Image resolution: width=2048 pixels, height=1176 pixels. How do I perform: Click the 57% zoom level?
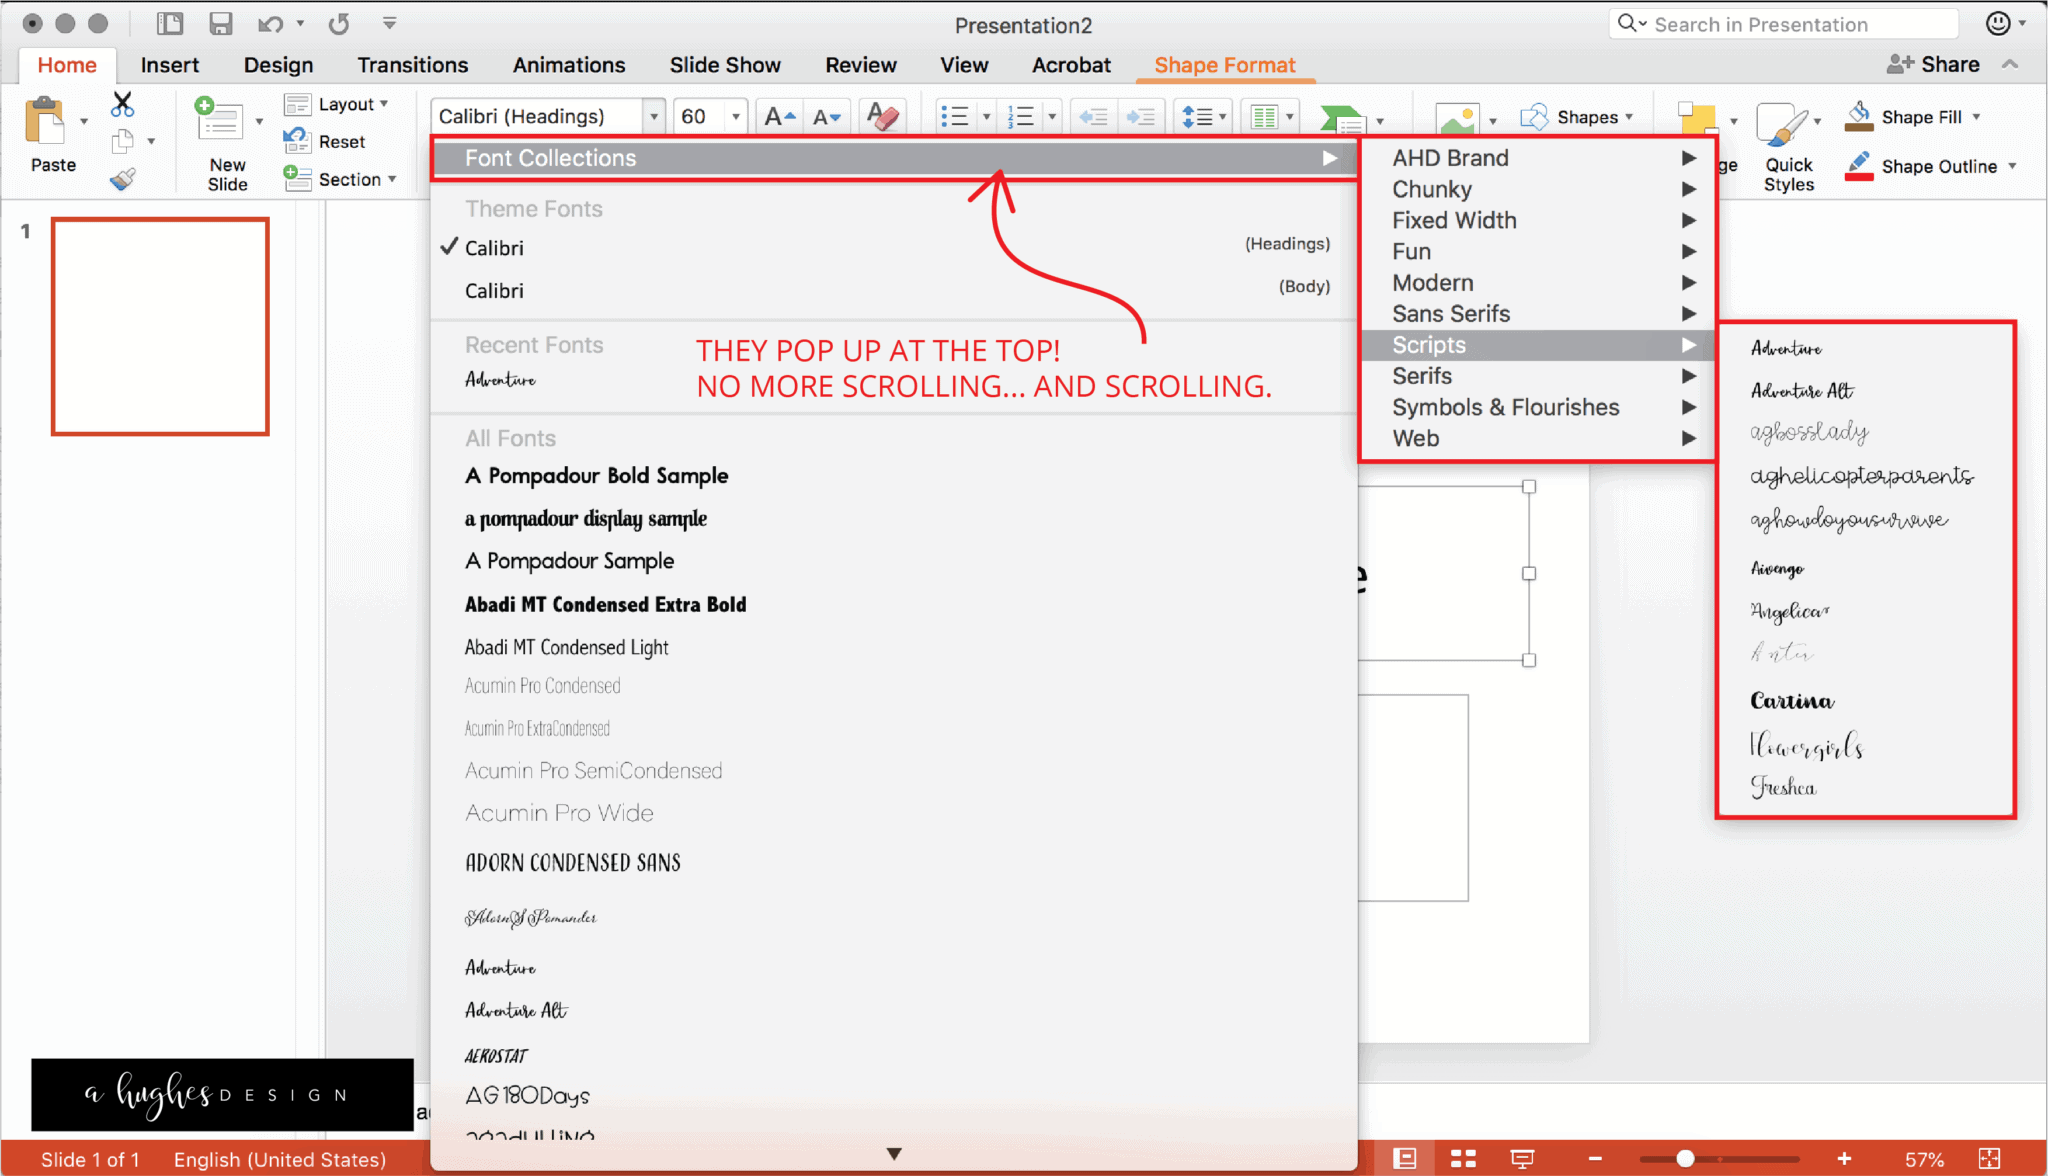pyautogui.click(x=1924, y=1159)
